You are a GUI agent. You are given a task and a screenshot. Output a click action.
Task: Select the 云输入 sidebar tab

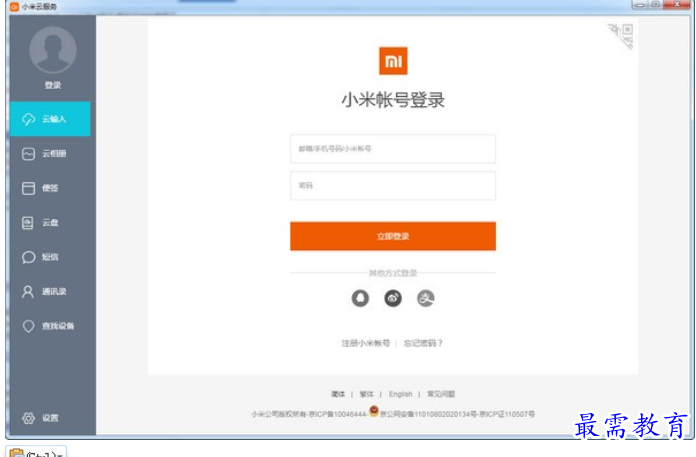[x=50, y=119]
